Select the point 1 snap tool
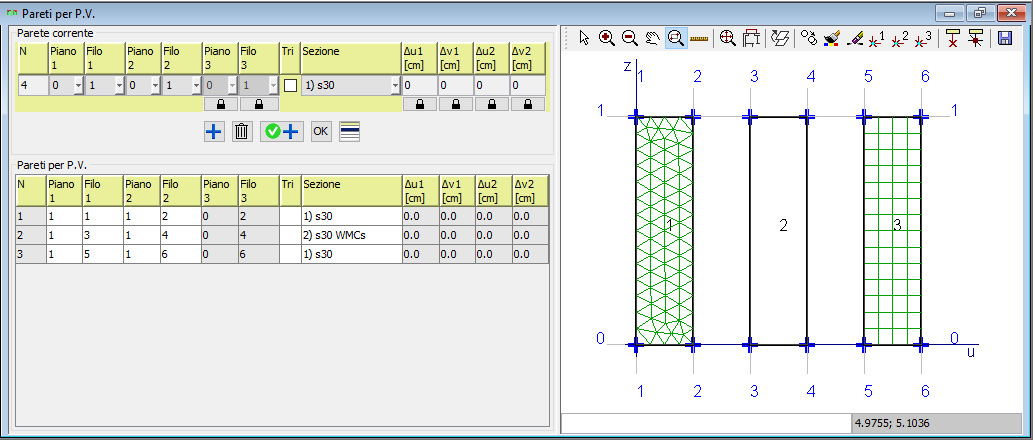 point(878,38)
